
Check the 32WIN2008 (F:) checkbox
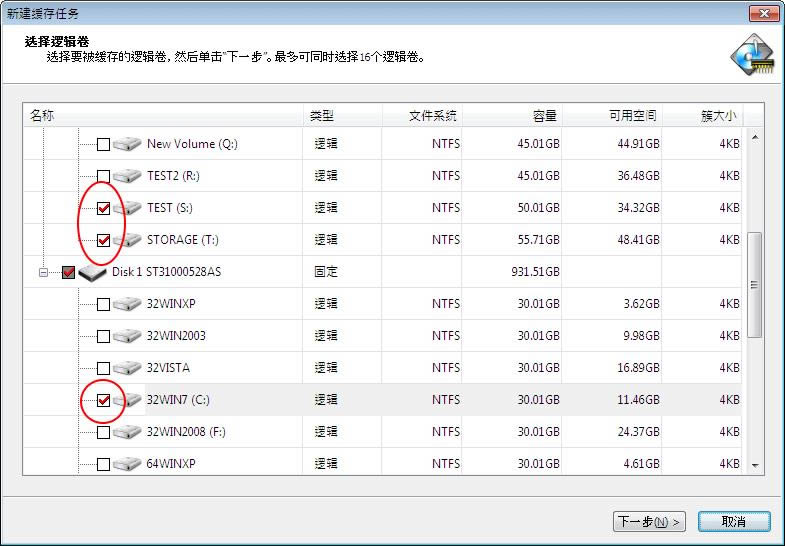pos(103,432)
